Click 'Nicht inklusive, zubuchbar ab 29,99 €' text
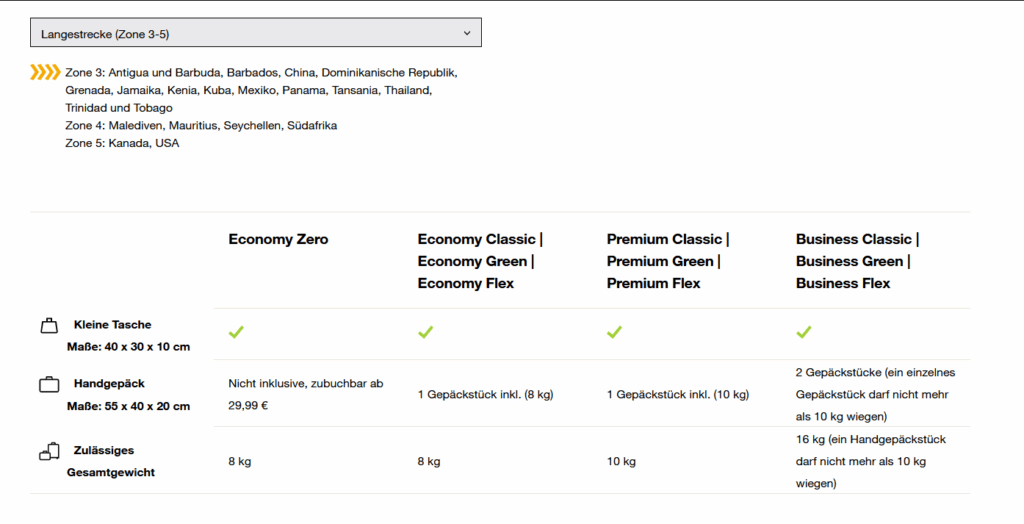 click(x=305, y=393)
